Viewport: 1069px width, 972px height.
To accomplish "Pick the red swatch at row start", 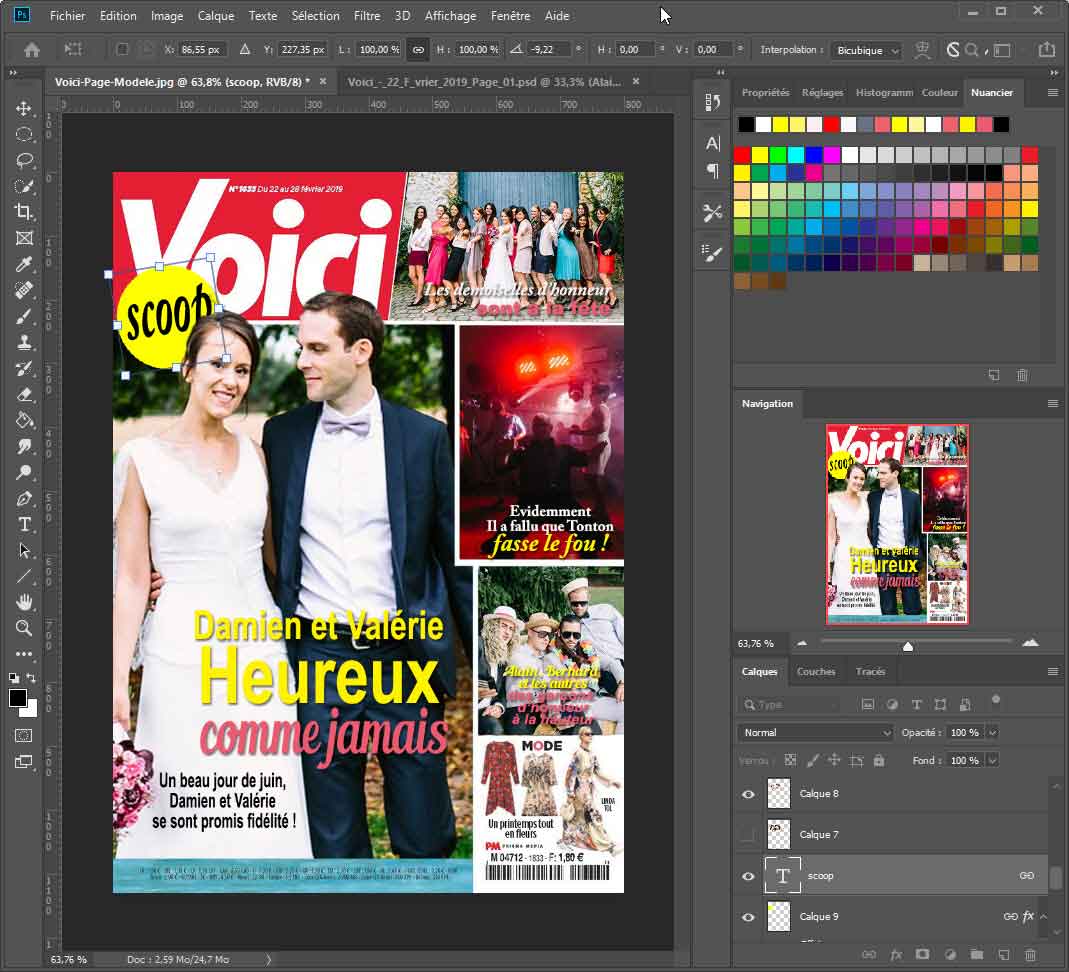I will coord(742,155).
